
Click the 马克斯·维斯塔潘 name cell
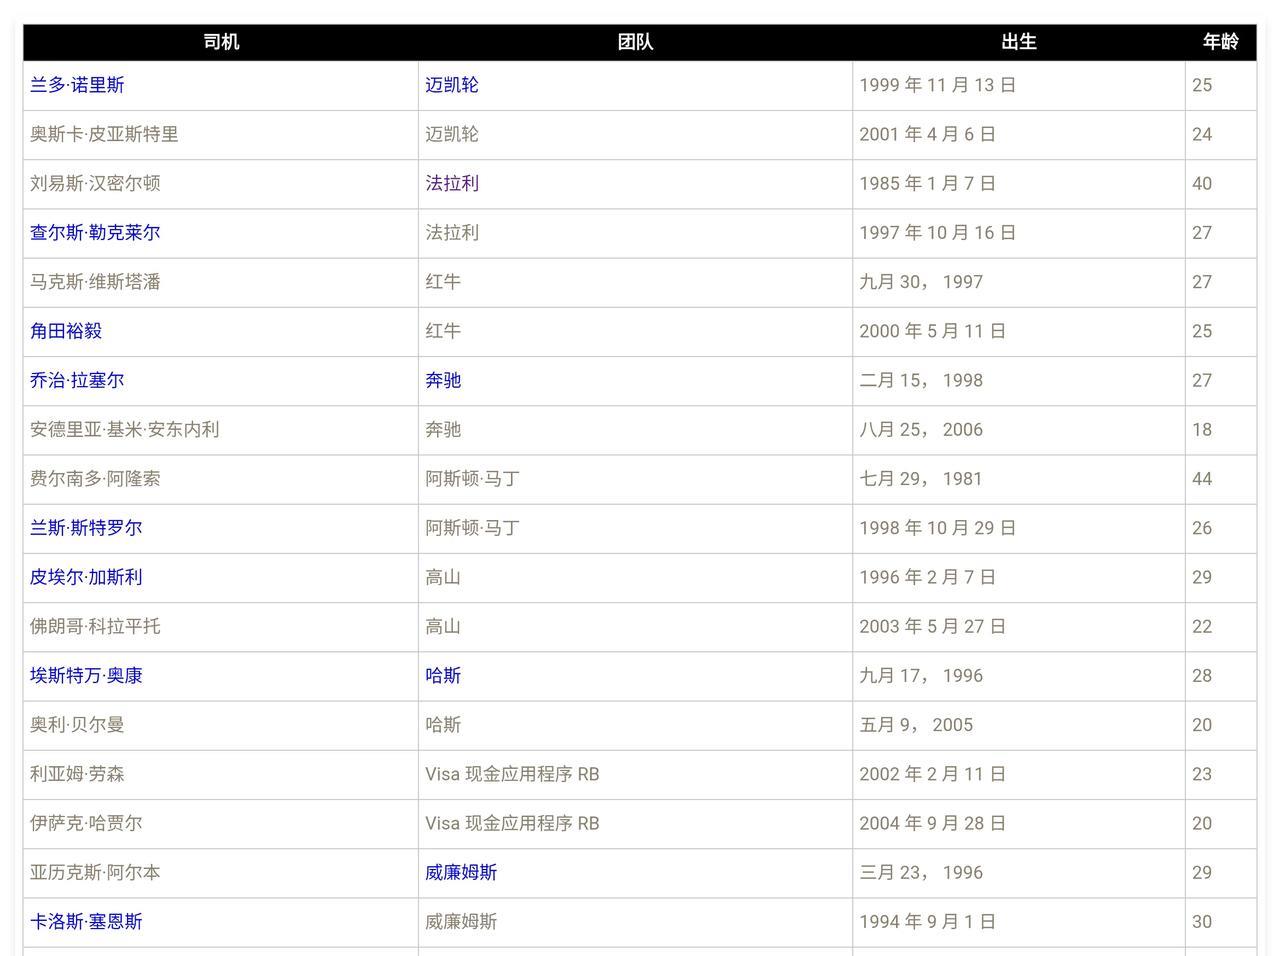[x=95, y=282]
